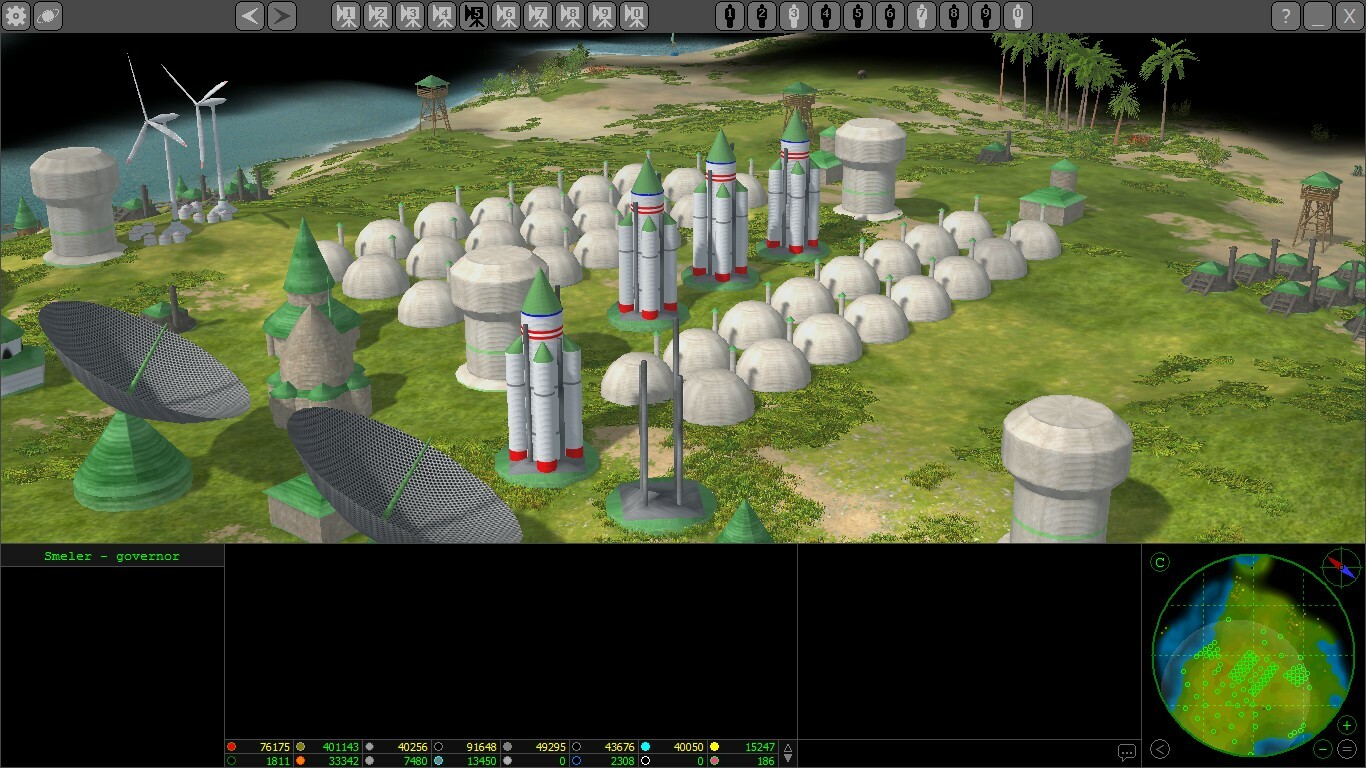Select unit group 7
Image resolution: width=1366 pixels, height=768 pixels.
pyautogui.click(x=922, y=16)
